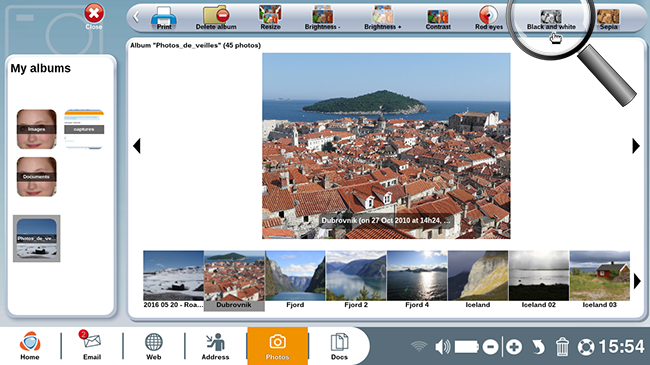Screen dimensions: 650x365
Task: Open the Docs tab
Action: point(339,346)
